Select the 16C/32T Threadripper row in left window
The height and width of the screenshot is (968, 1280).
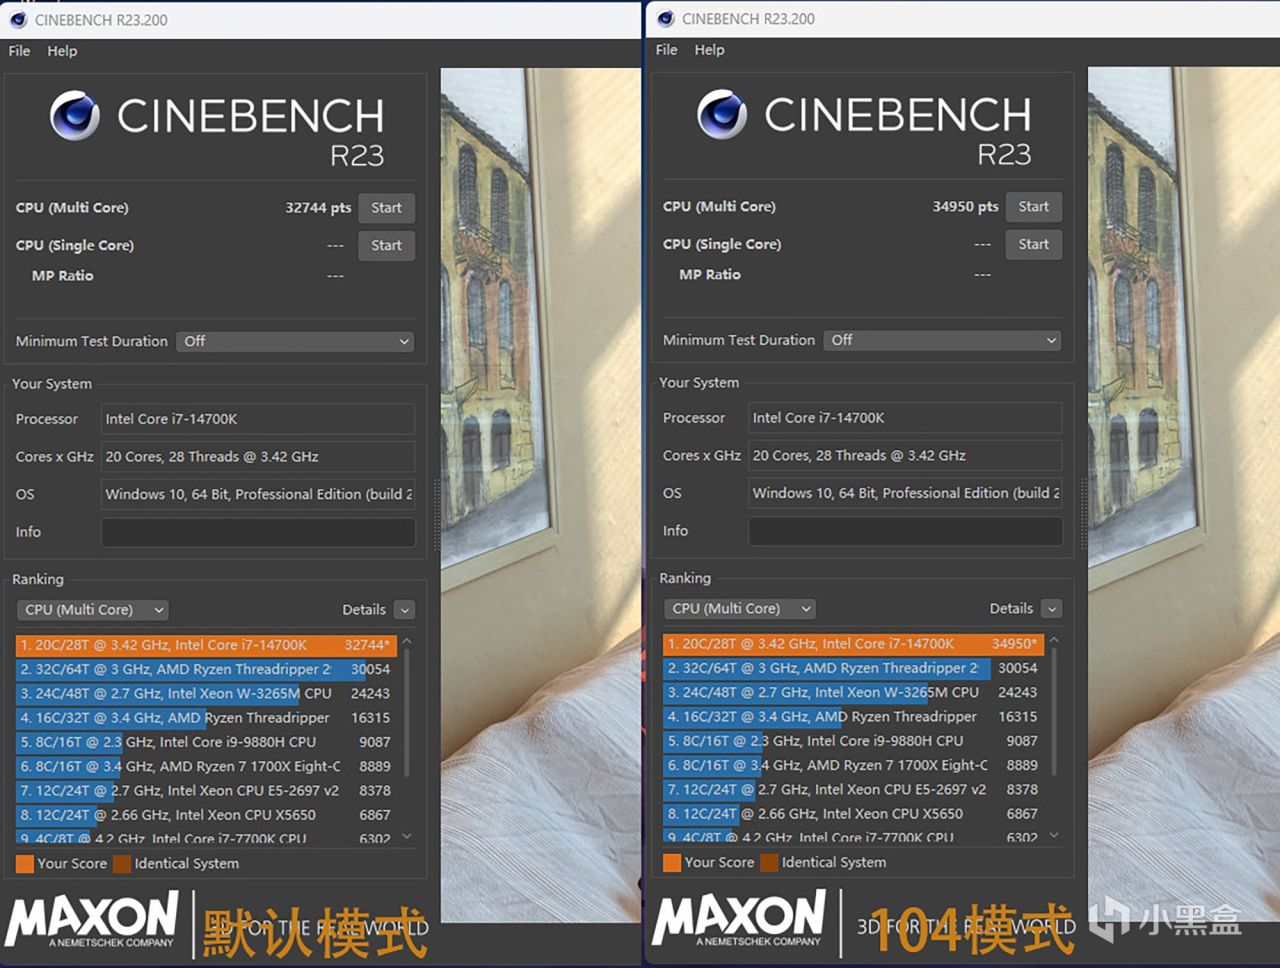click(206, 718)
